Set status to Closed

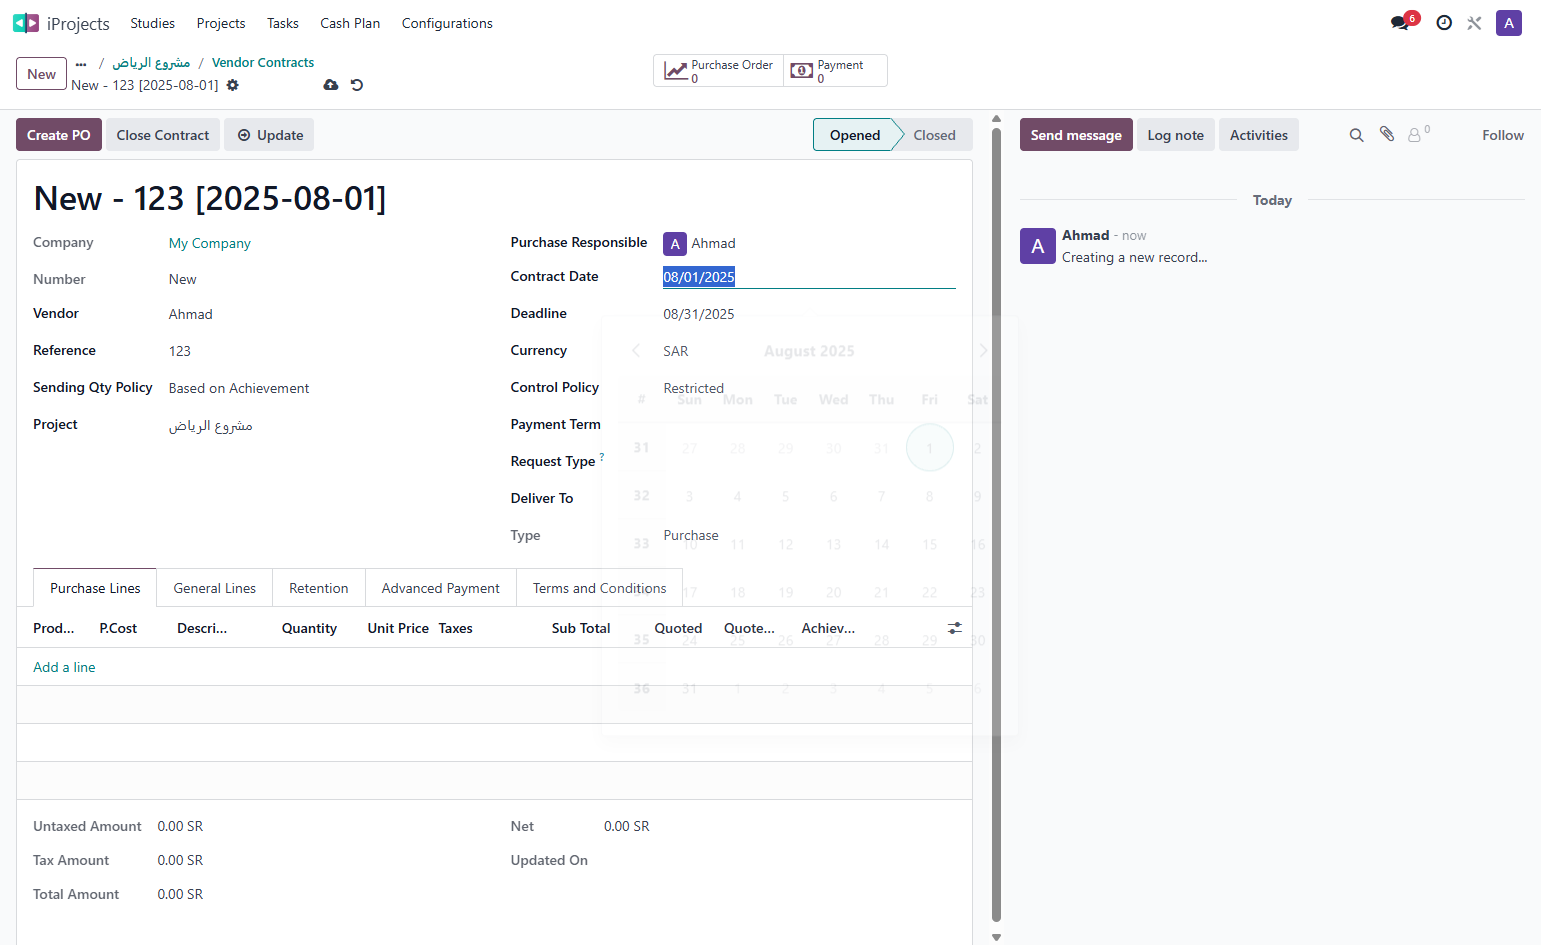coord(934,135)
